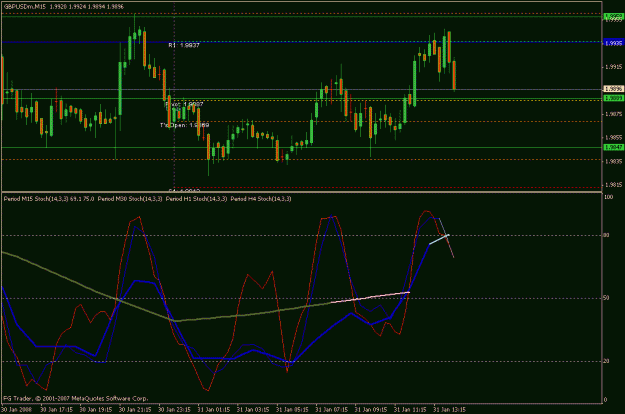Image resolution: width=625 pixels, height=414 pixels.
Task: Click the 30 Jan 23:15 time label
Action: click(175, 410)
